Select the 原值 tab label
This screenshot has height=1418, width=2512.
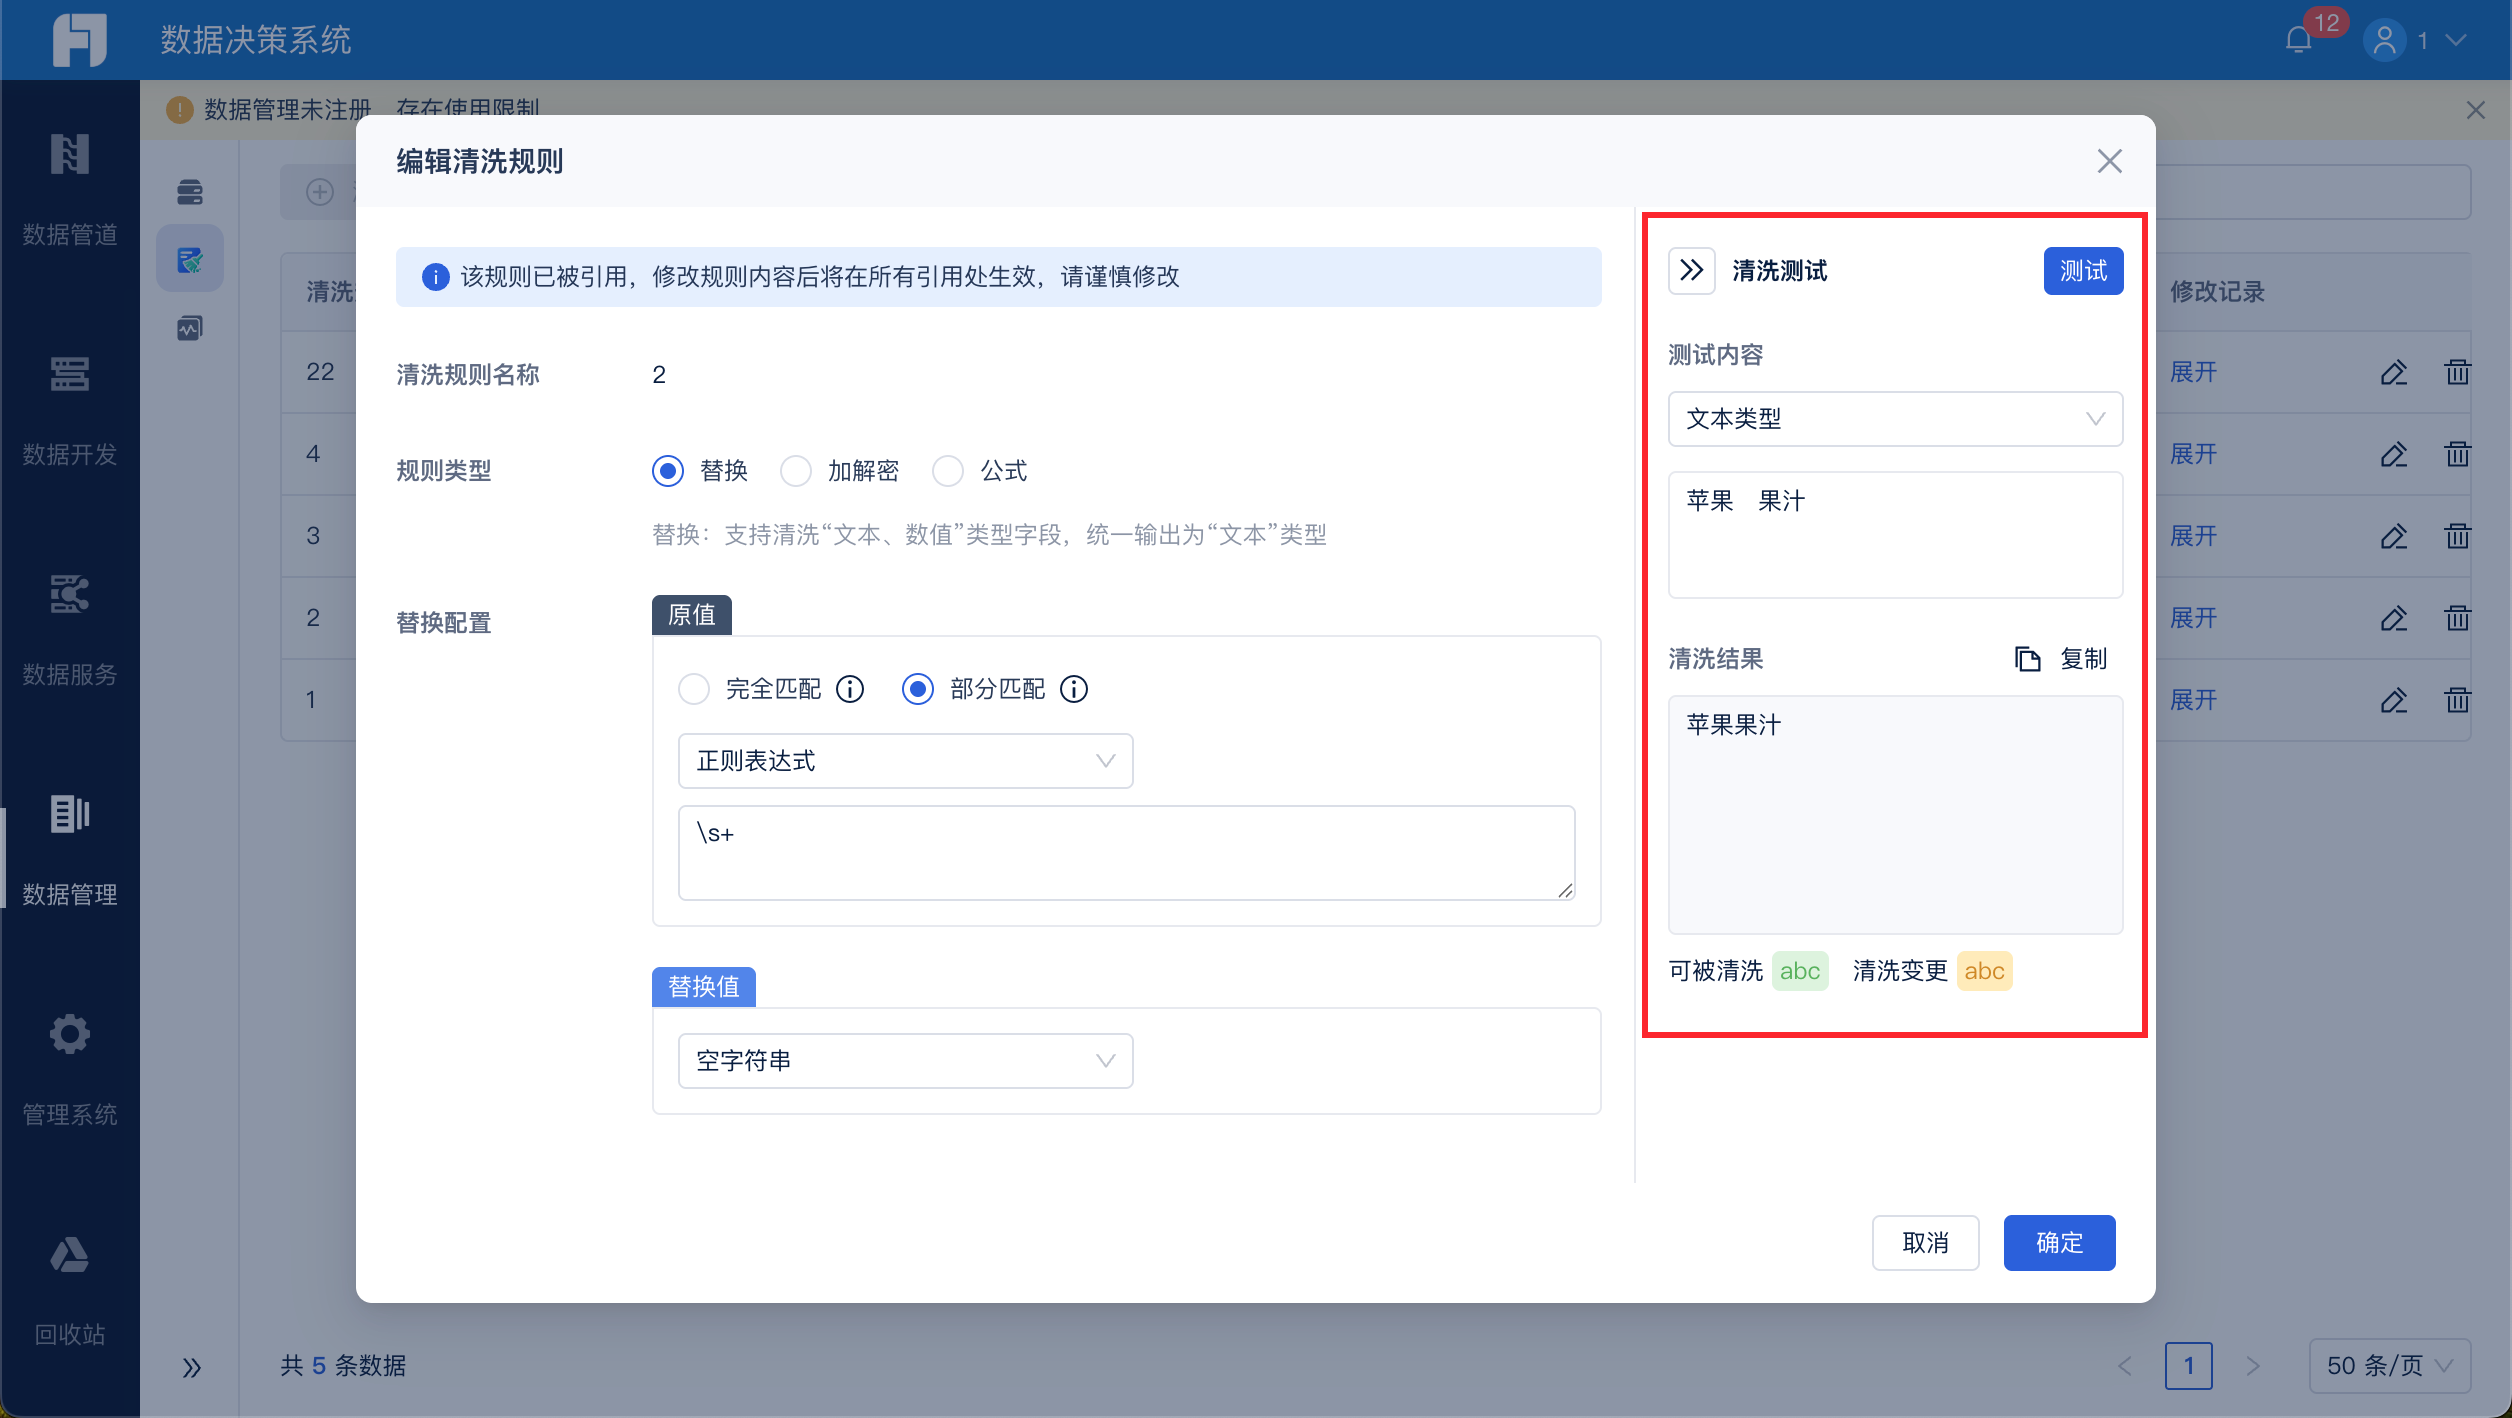[691, 615]
